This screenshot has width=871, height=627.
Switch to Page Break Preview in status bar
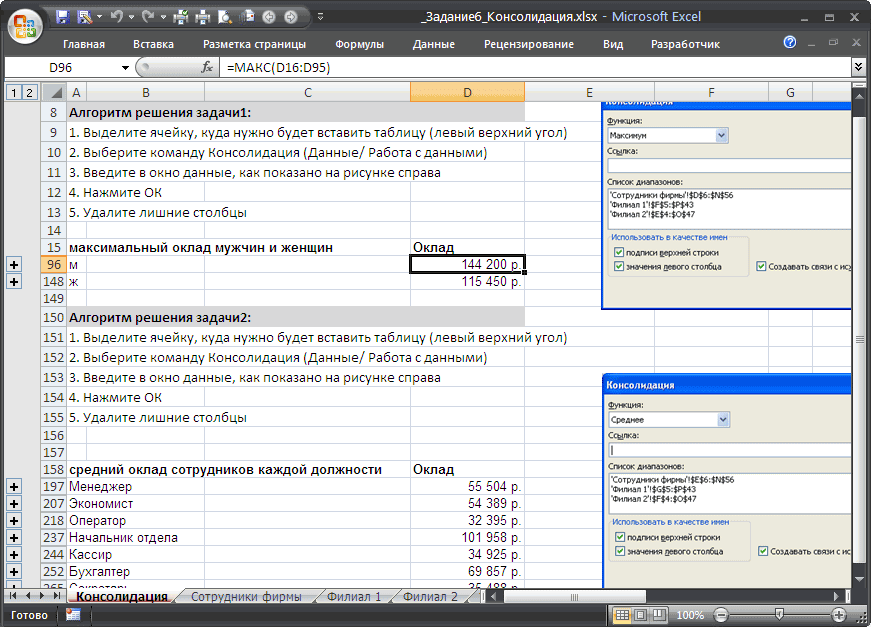659,615
